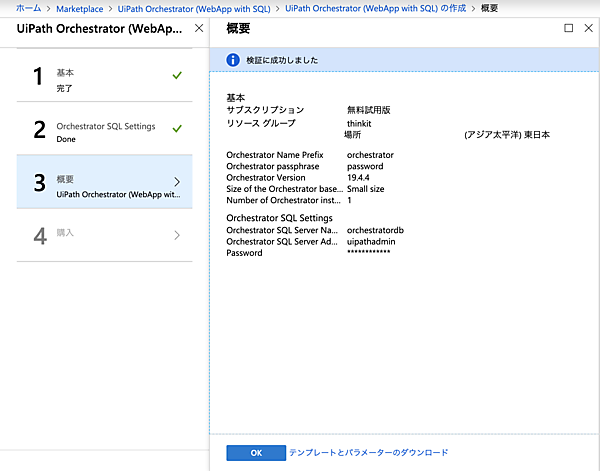Select step 3 概要 in the wizard
The image size is (600, 471).
[104, 182]
